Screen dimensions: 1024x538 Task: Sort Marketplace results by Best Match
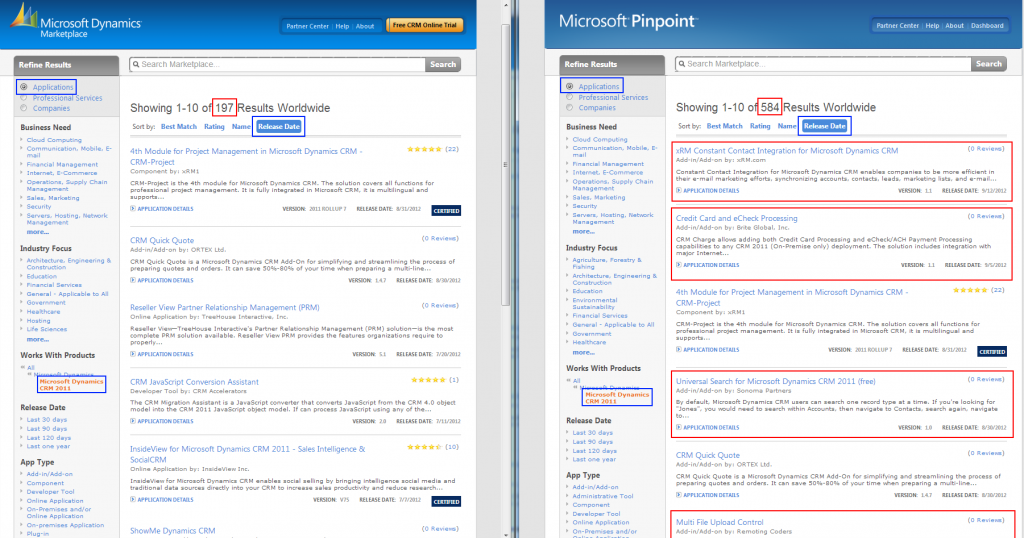(x=179, y=127)
